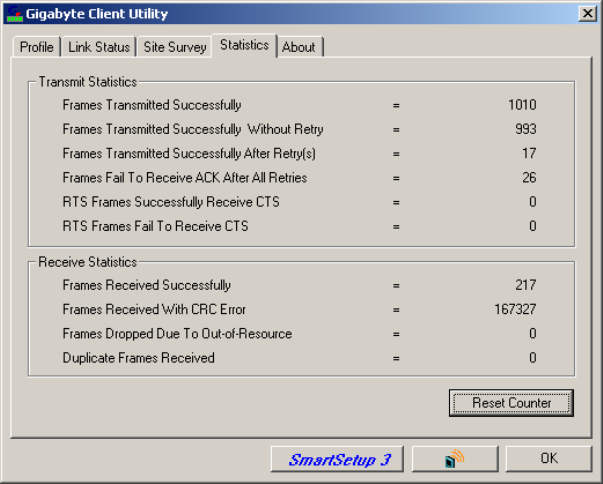Image resolution: width=603 pixels, height=484 pixels.
Task: Click the Receive Statistics group label
Action: click(x=88, y=262)
